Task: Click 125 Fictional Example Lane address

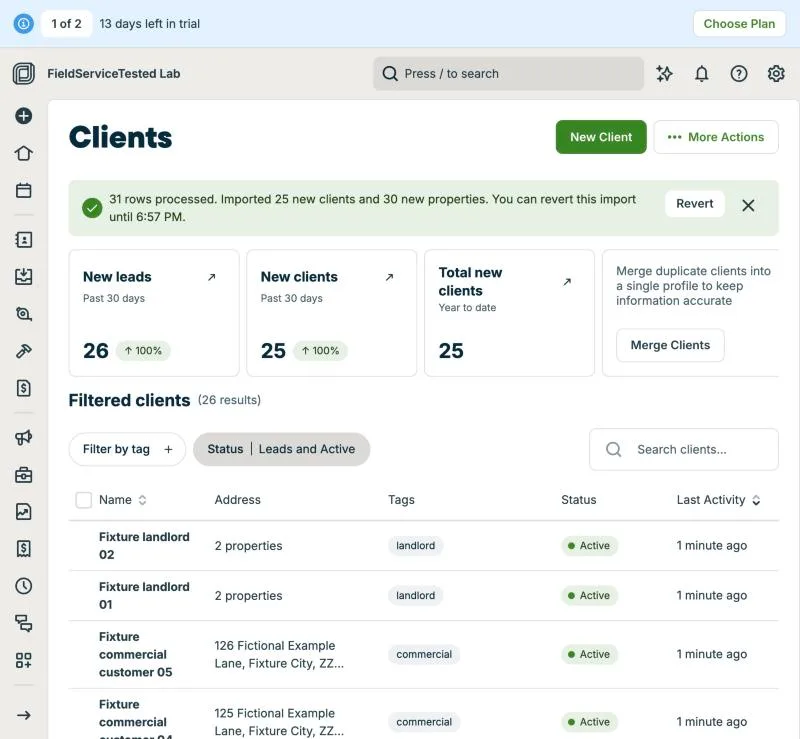Action: point(279,722)
